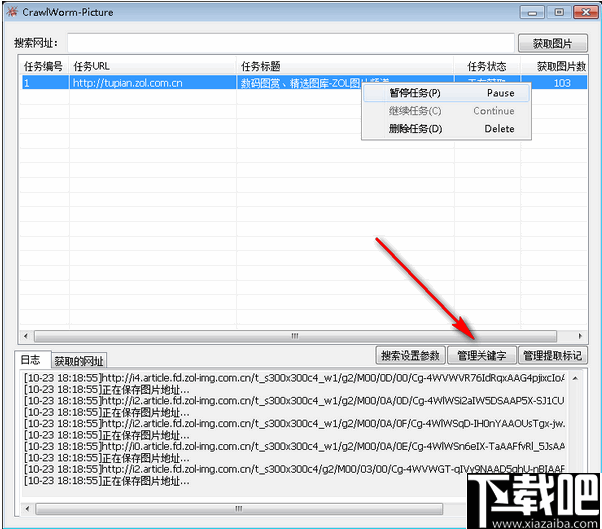602x529 pixels.
Task: Click the 任务标题 column header
Action: click(x=345, y=66)
